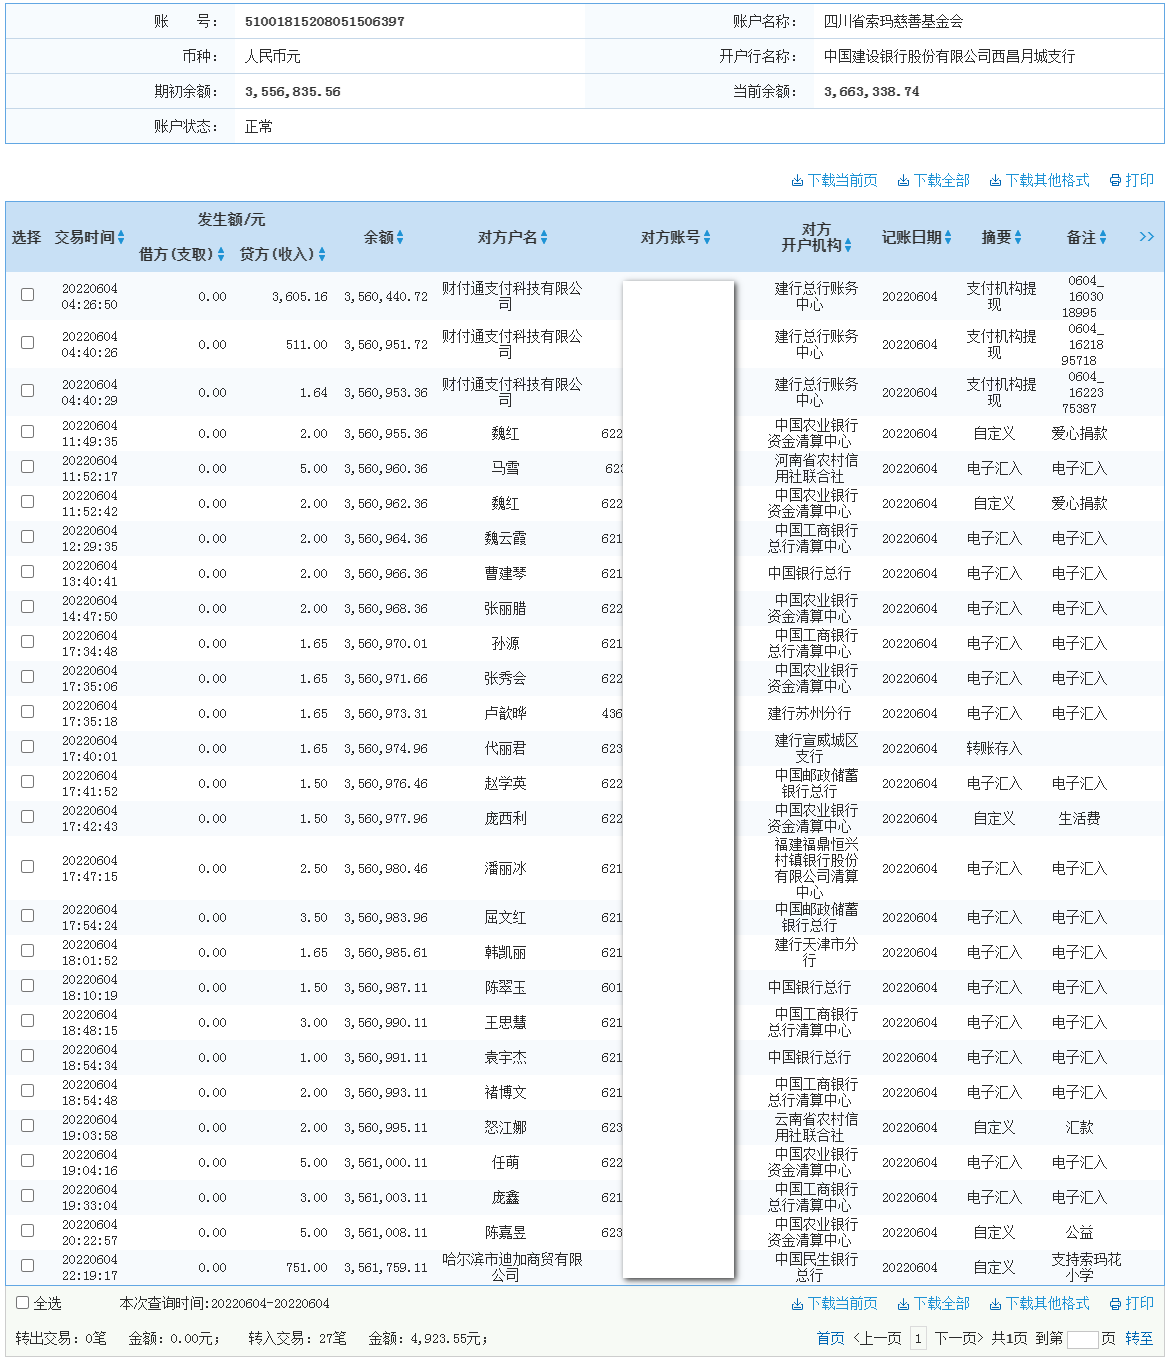The width and height of the screenshot is (1167, 1358).
Task: Click top 打印 link
Action: (x=1140, y=181)
